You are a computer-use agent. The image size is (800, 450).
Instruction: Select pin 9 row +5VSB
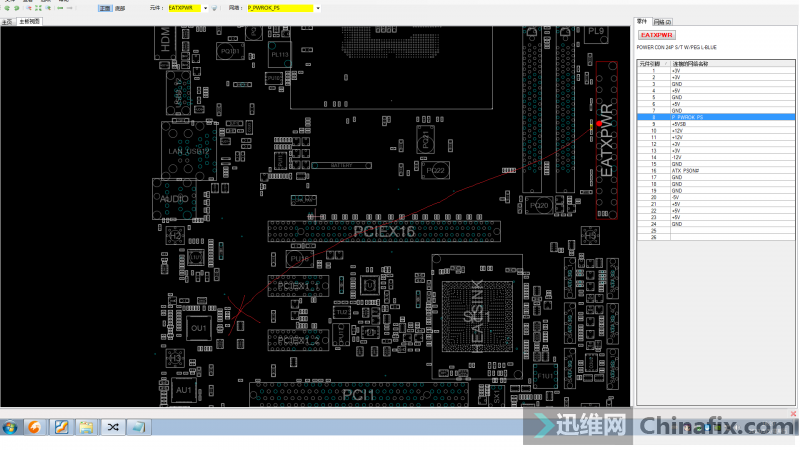[716, 124]
